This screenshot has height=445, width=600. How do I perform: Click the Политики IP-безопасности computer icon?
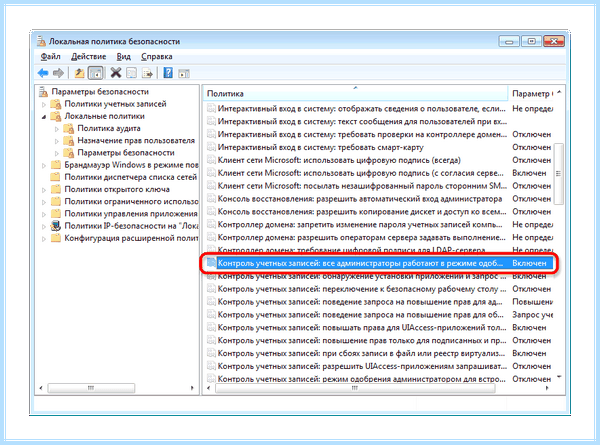point(56,226)
